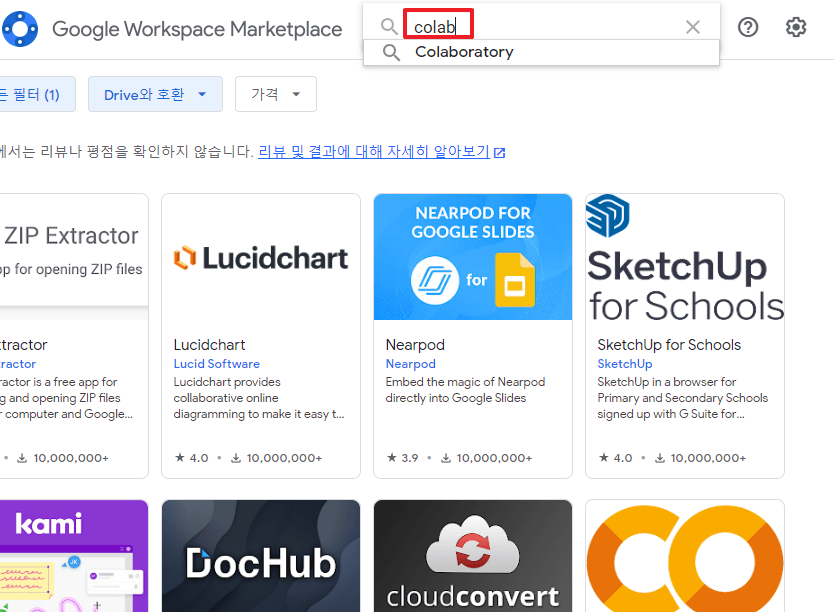
Task: Click the Google Workspace Marketplace title text
Action: (197, 29)
